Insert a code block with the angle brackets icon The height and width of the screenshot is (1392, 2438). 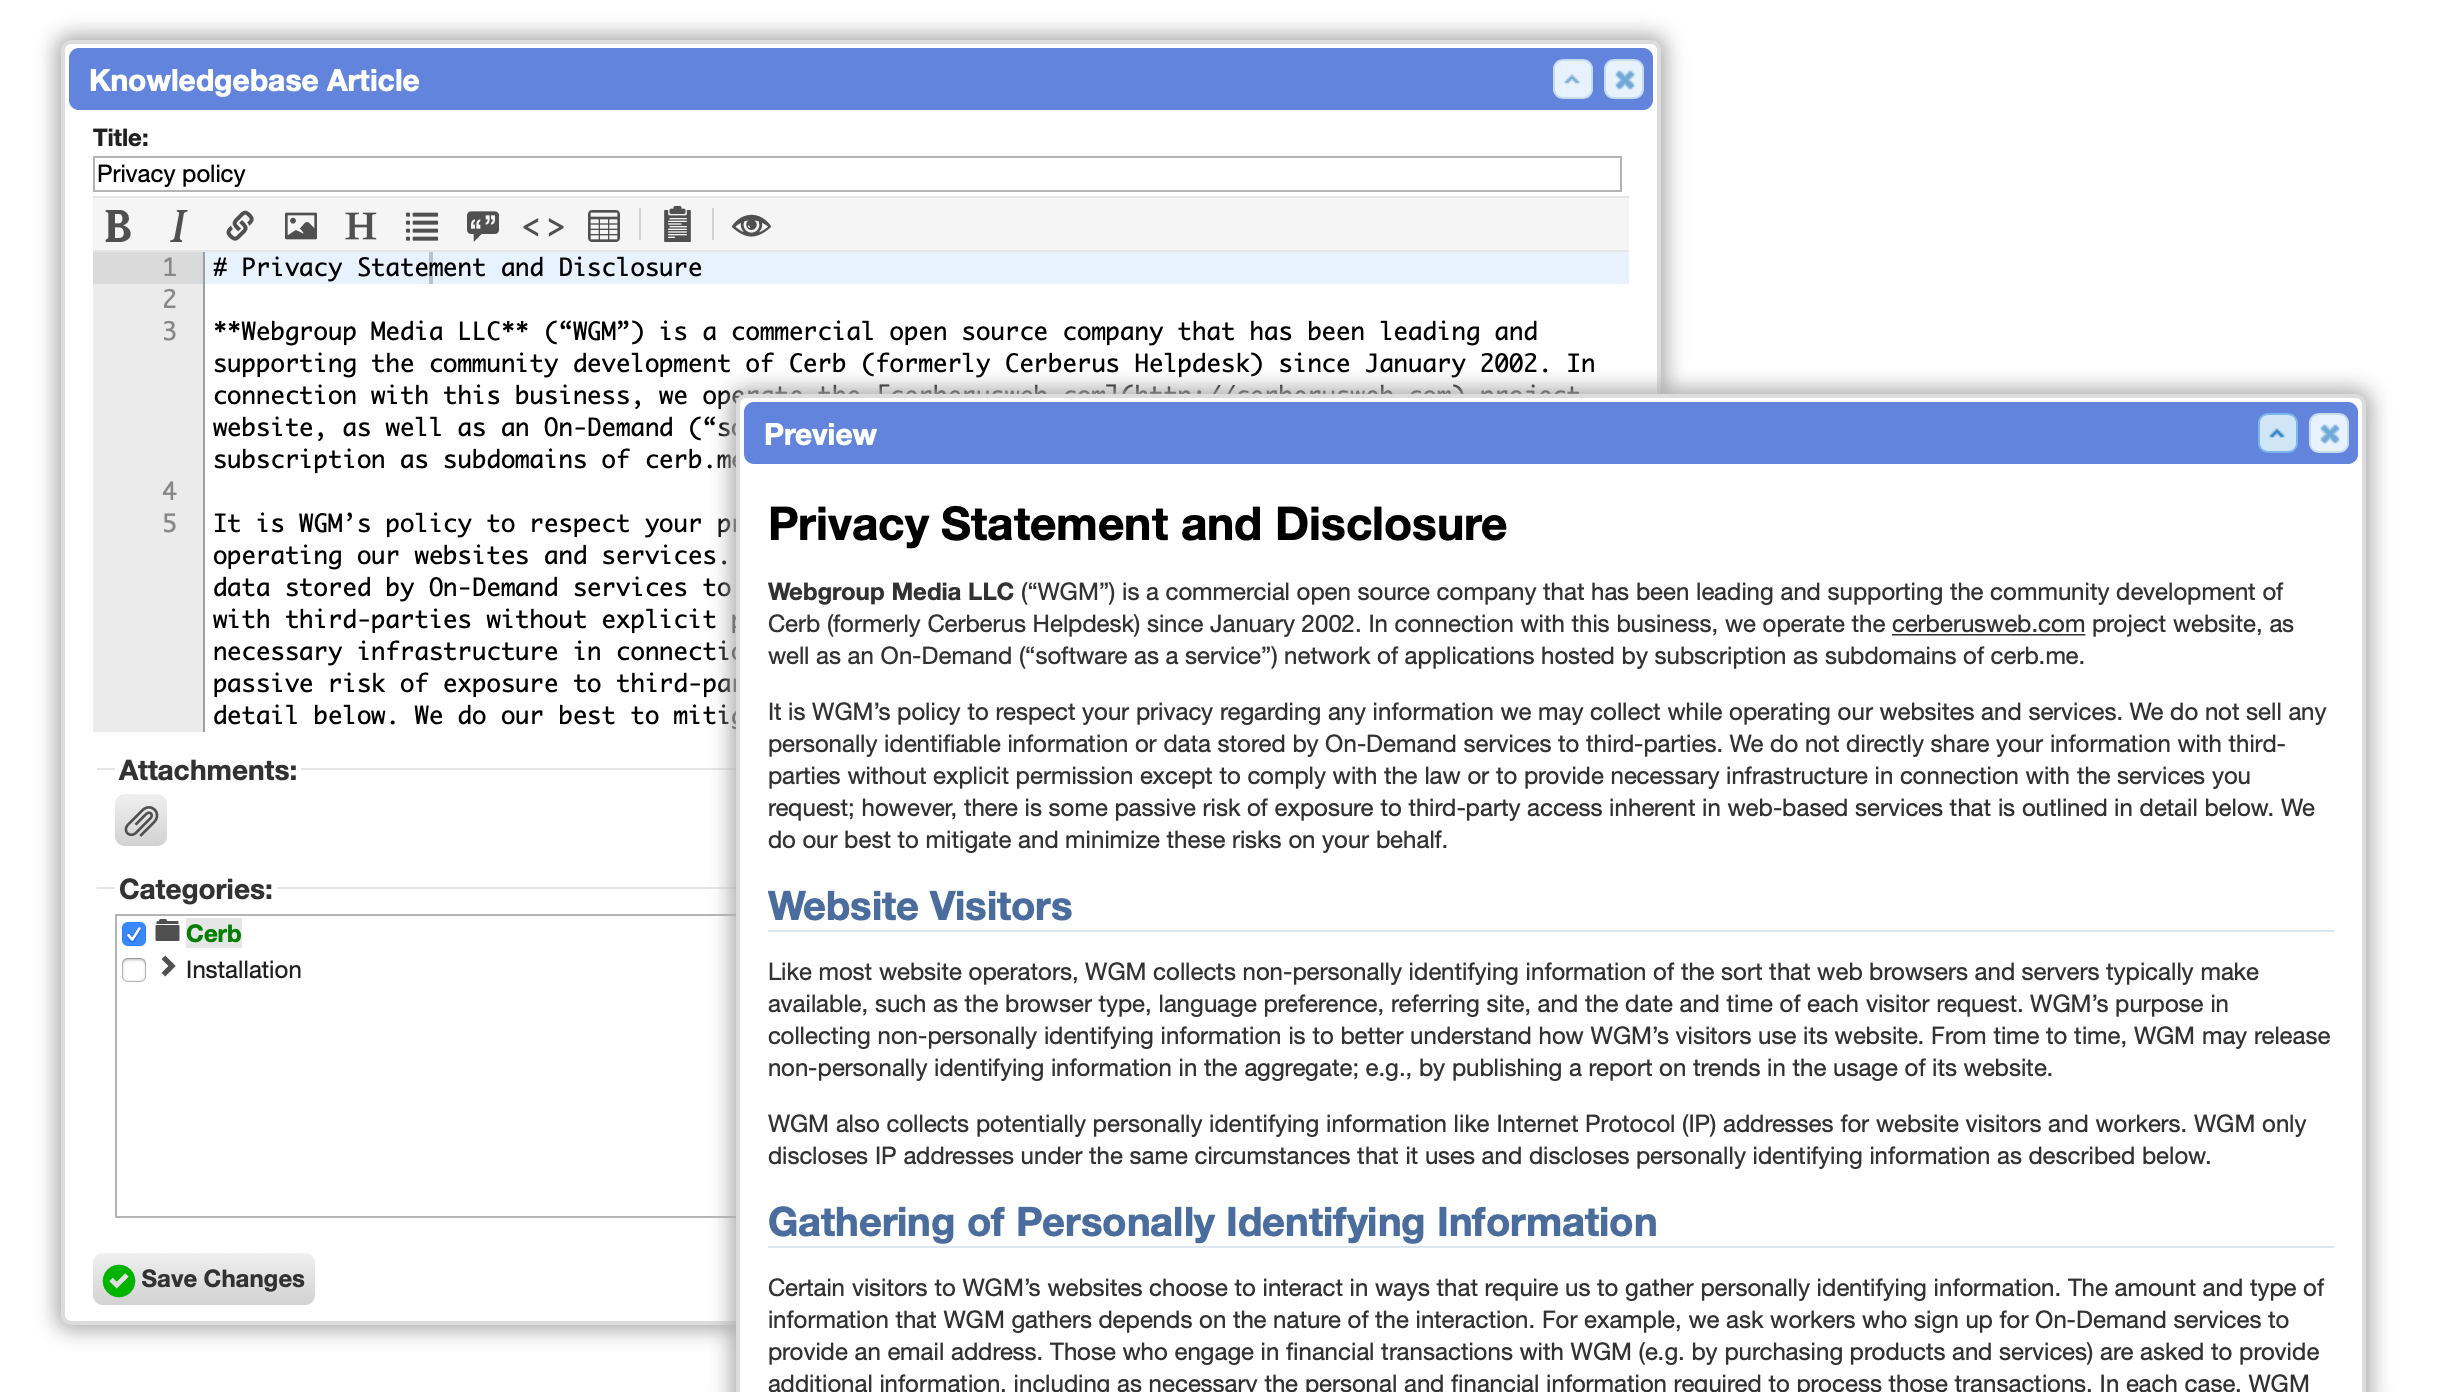[x=543, y=227]
